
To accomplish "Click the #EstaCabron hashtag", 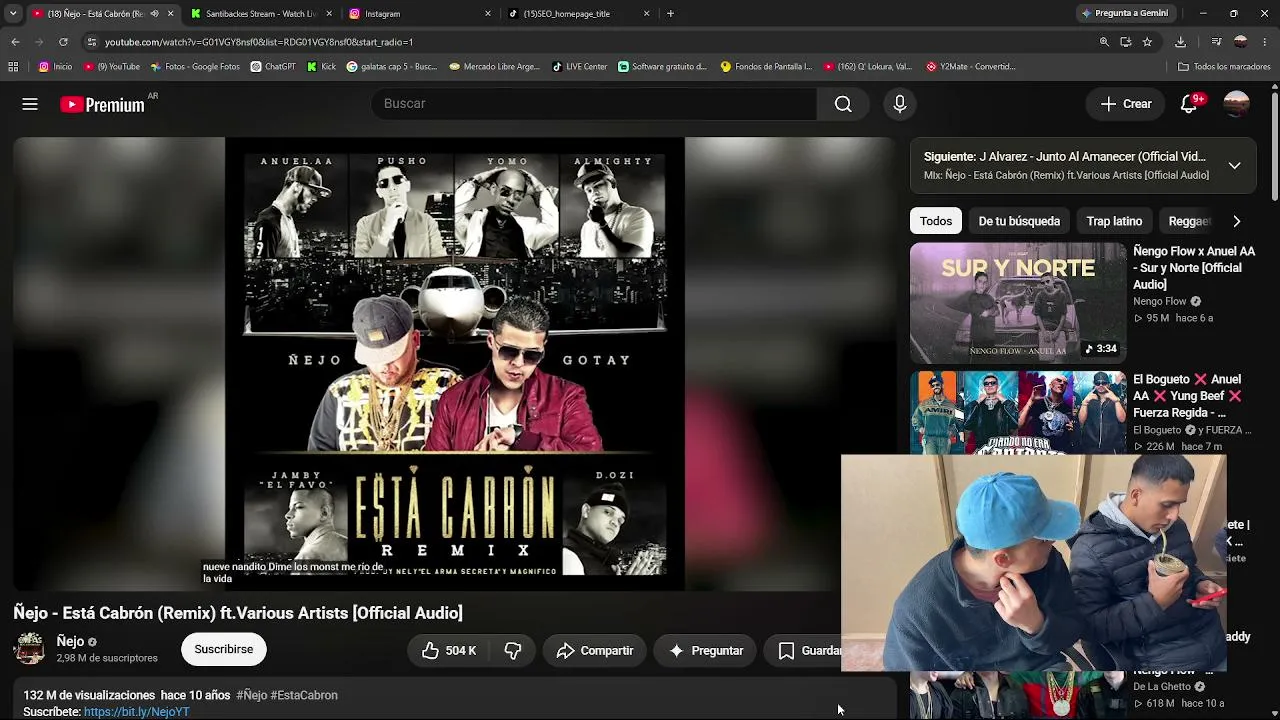I will pos(304,695).
